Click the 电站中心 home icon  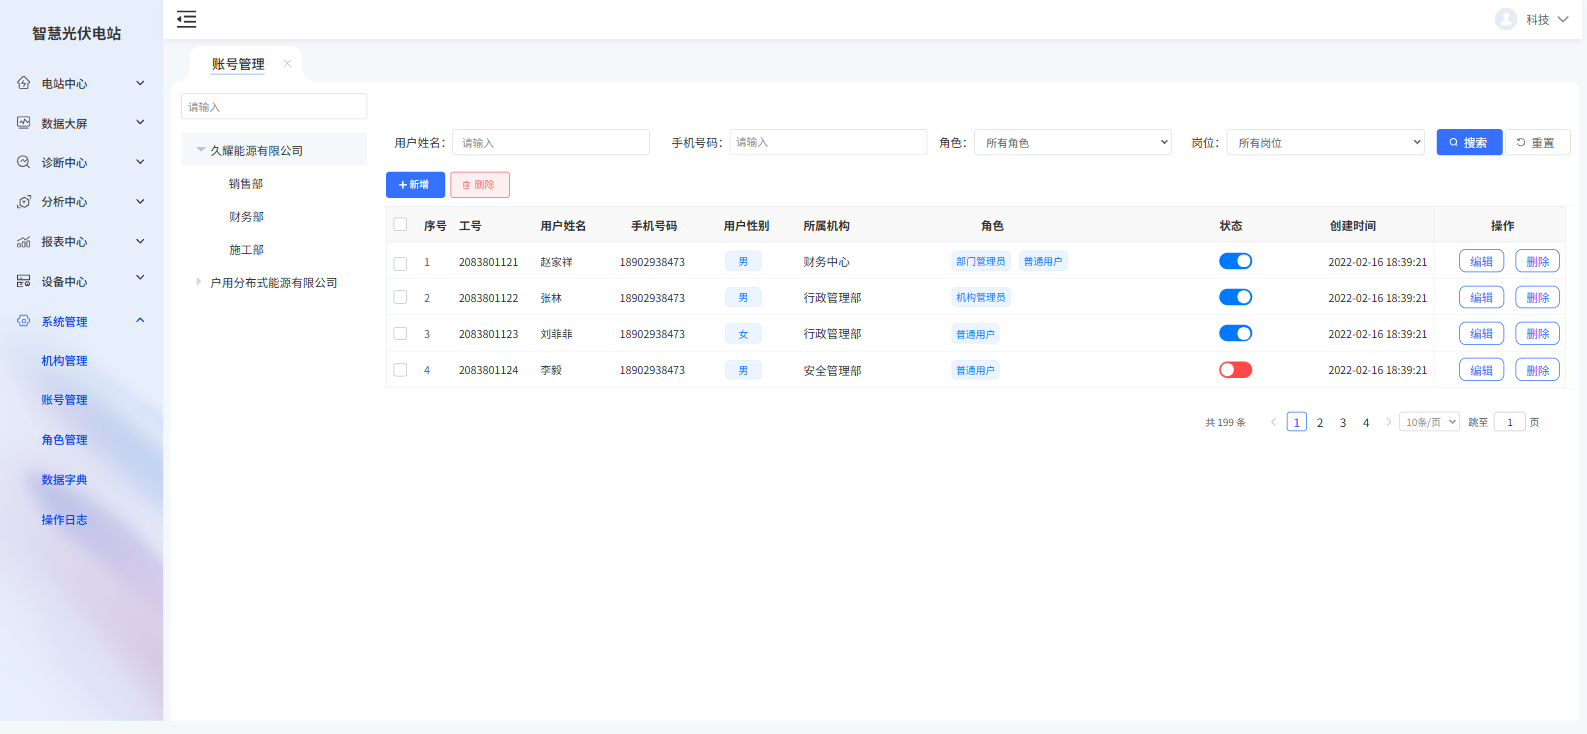click(x=23, y=83)
